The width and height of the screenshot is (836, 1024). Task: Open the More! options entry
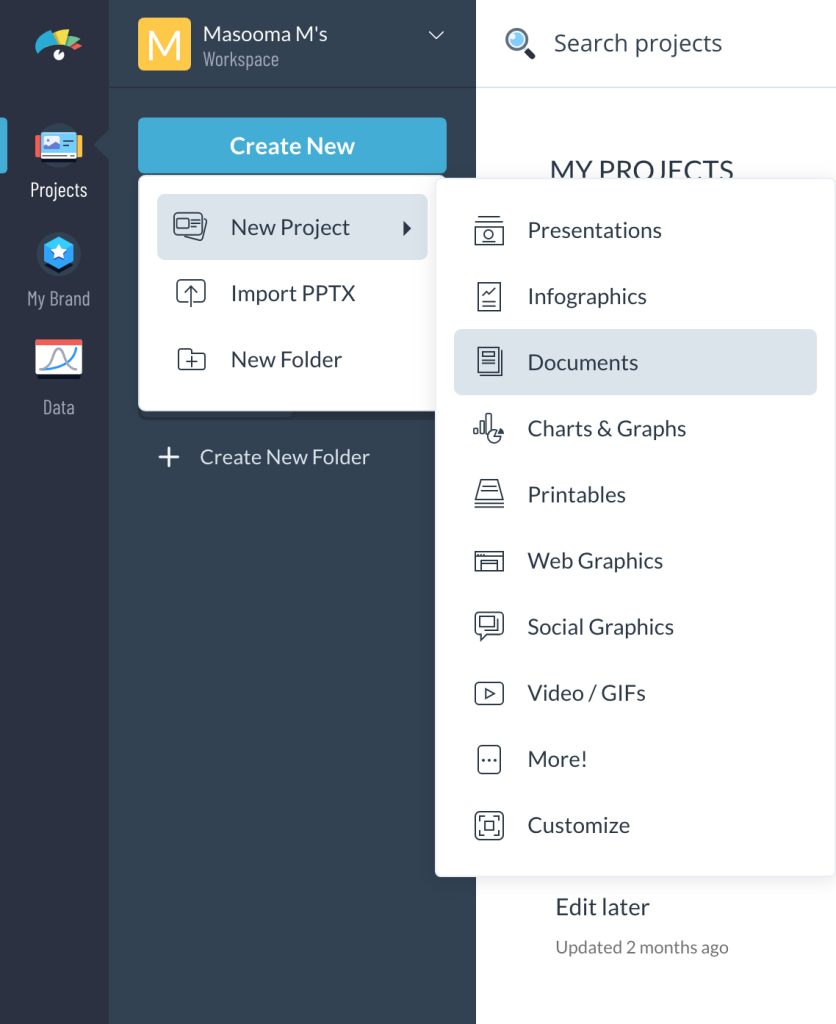coord(557,759)
